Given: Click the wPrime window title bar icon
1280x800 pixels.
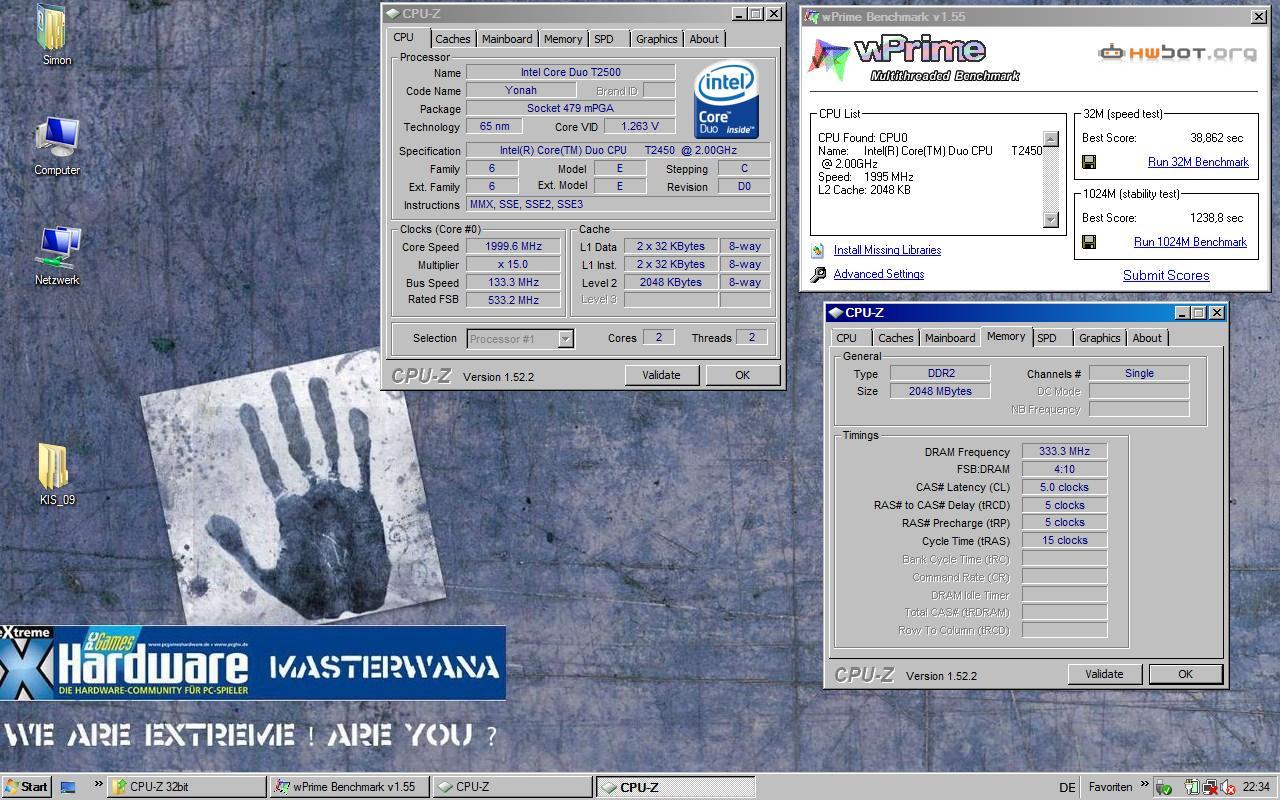Looking at the screenshot, I should (x=812, y=17).
